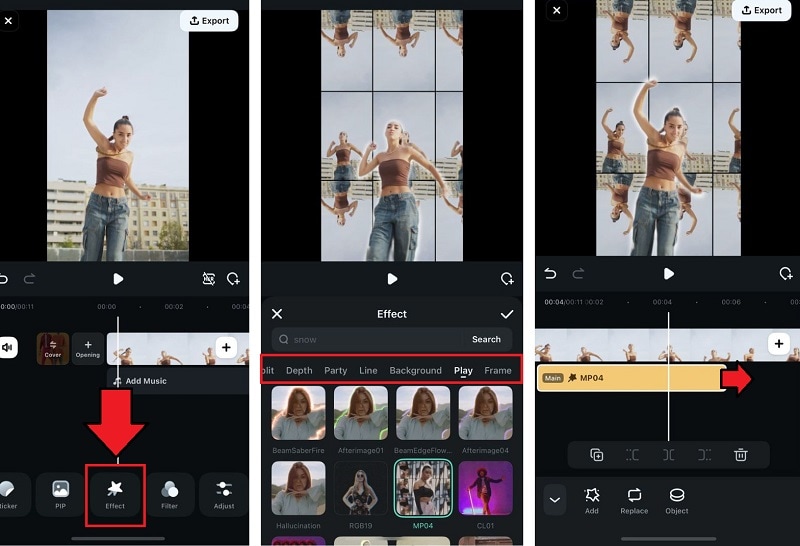The image size is (800, 546).
Task: Duplicate the selected effect clip
Action: (596, 455)
